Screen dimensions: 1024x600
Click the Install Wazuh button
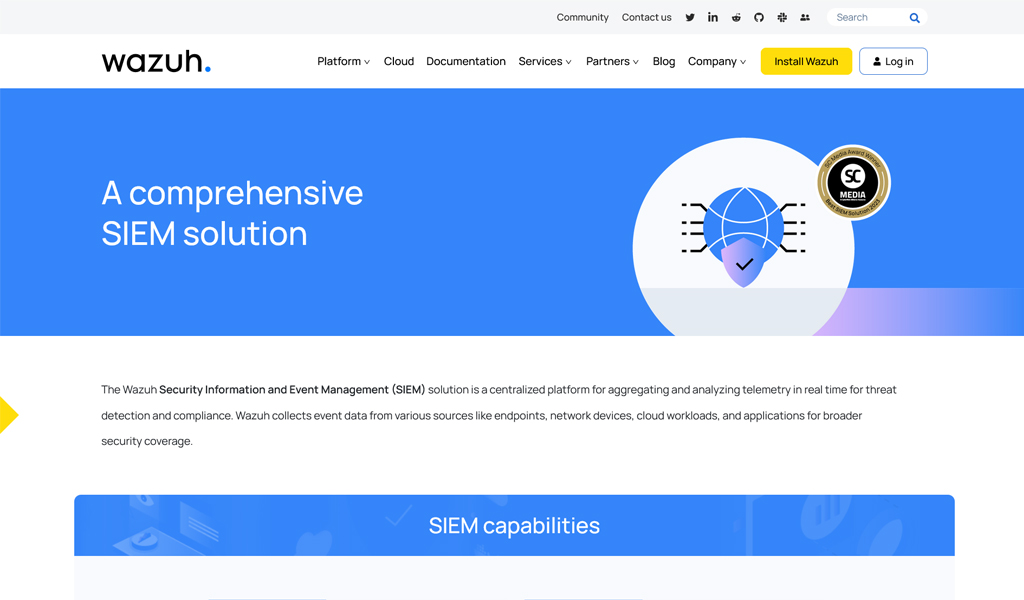pyautogui.click(x=806, y=61)
